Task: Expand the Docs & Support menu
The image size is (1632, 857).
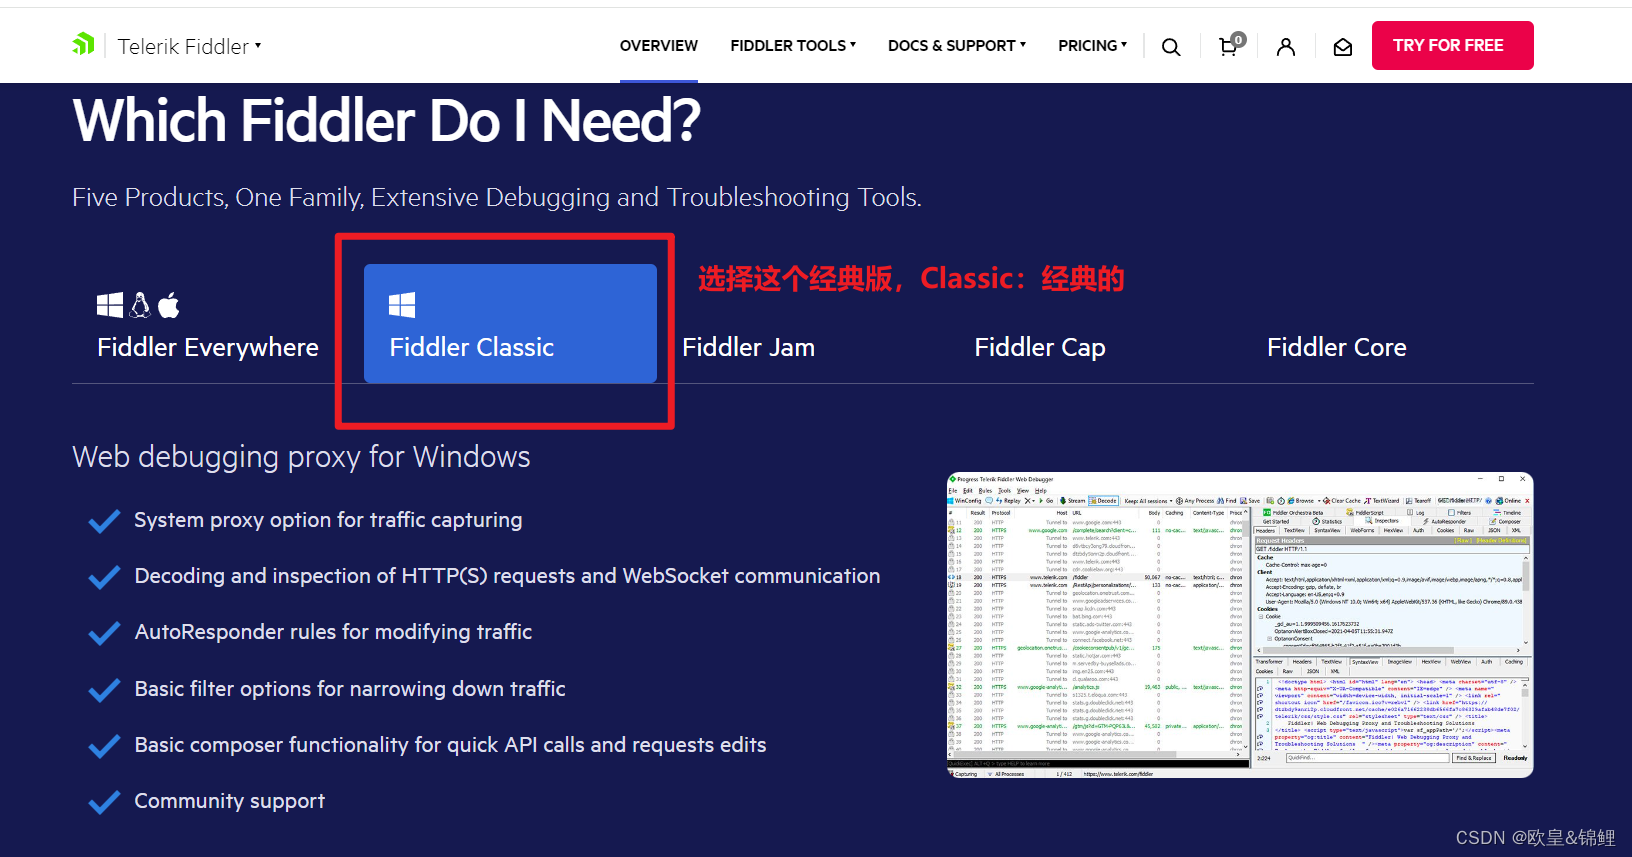Action: tap(957, 46)
